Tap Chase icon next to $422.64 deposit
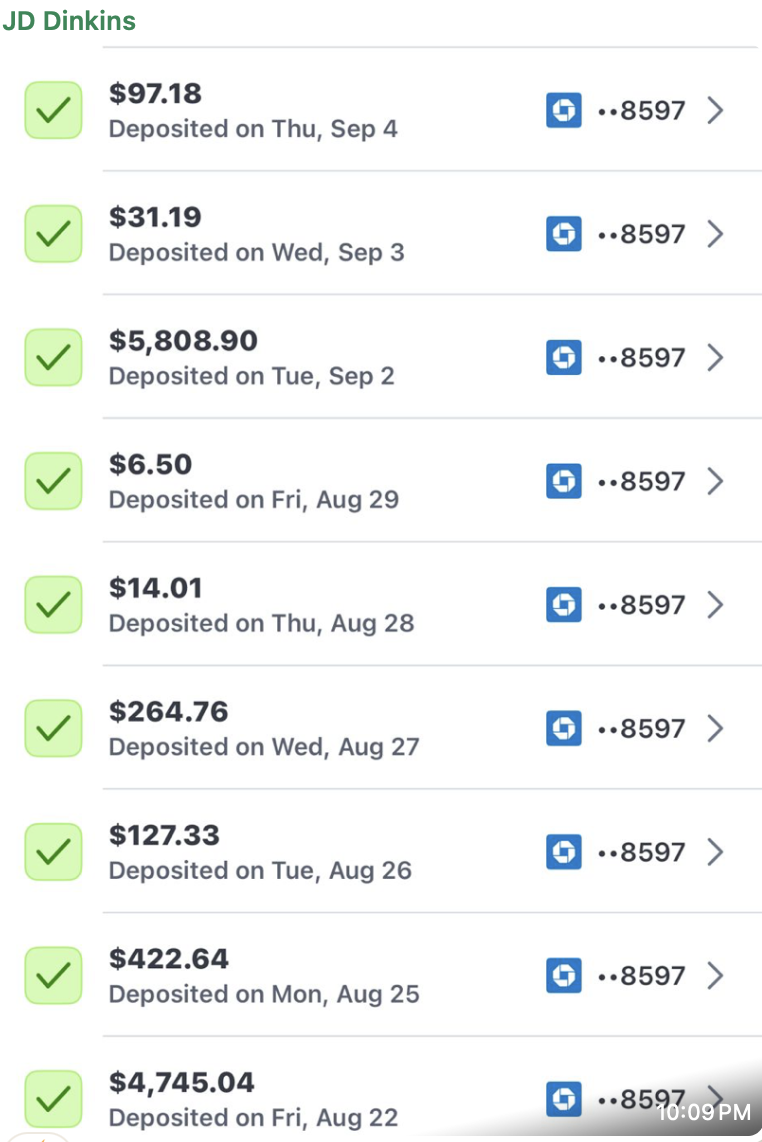This screenshot has height=1142, width=762. coord(564,975)
